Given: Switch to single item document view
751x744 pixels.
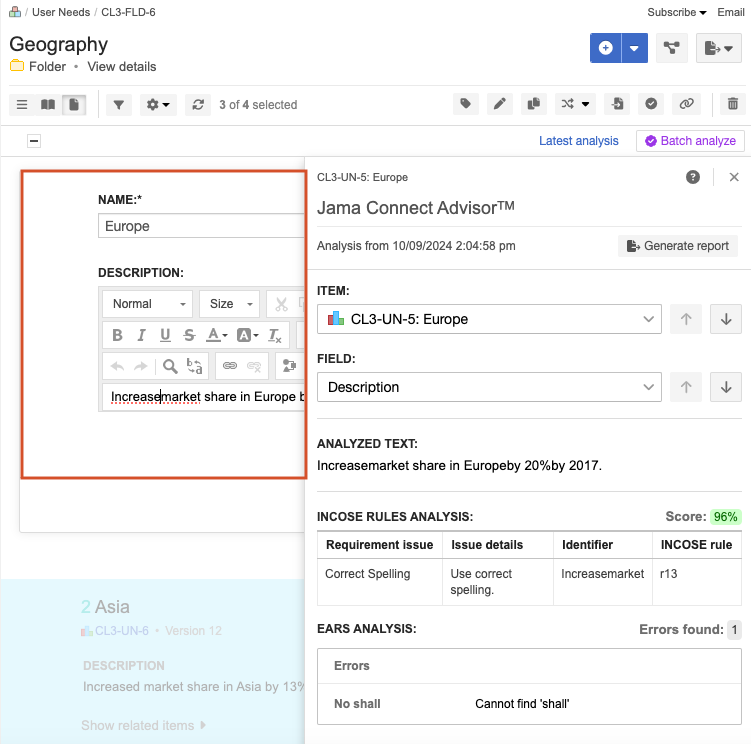Looking at the screenshot, I should click(x=74, y=104).
